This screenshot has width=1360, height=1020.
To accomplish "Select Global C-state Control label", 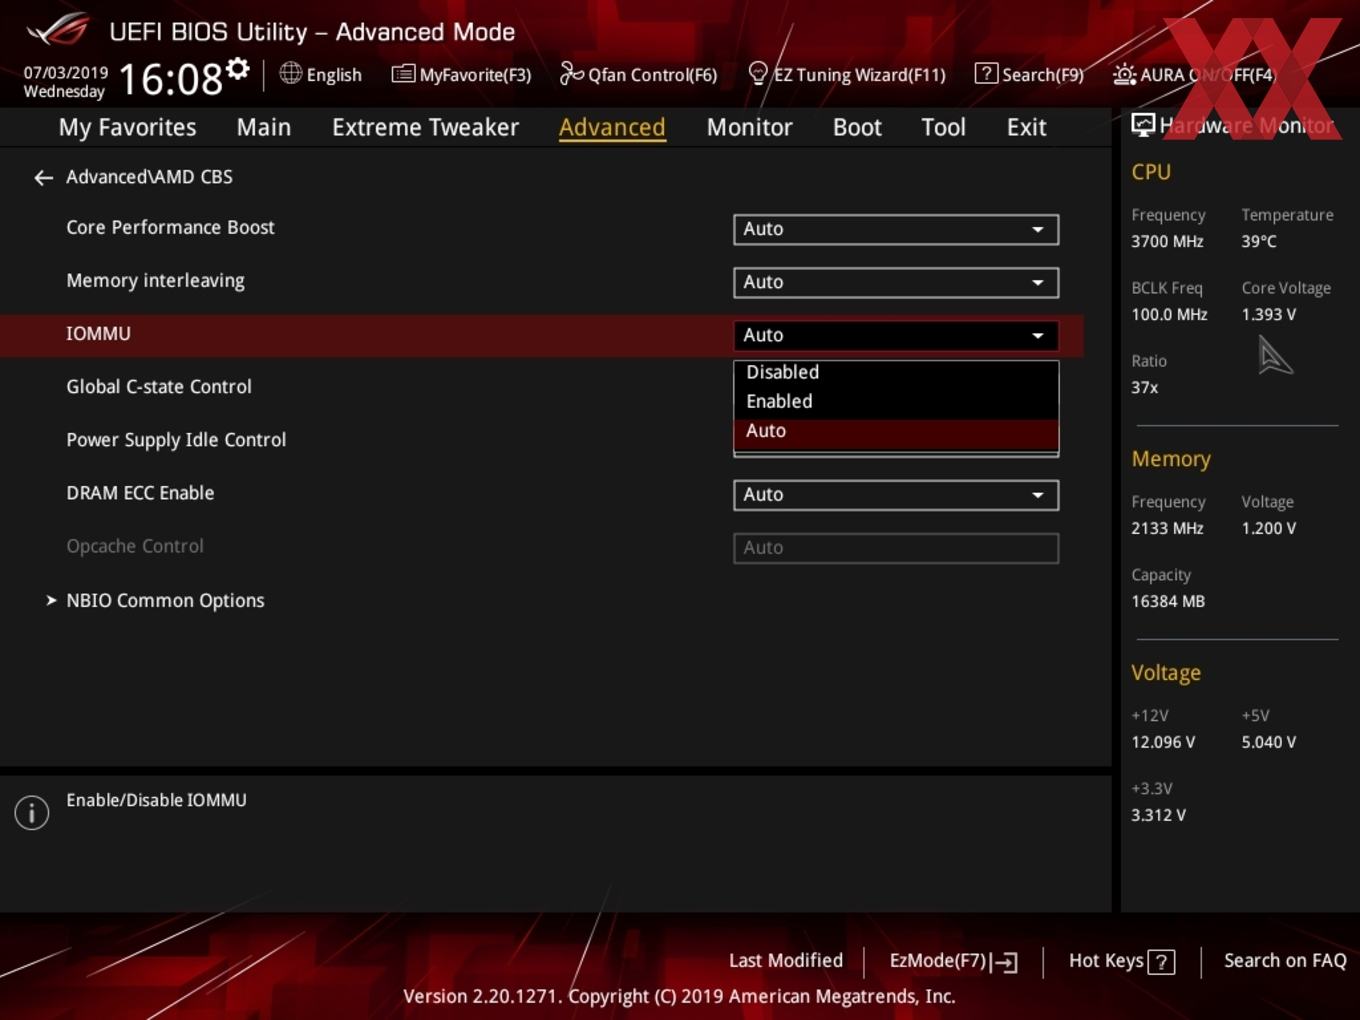I will [159, 387].
